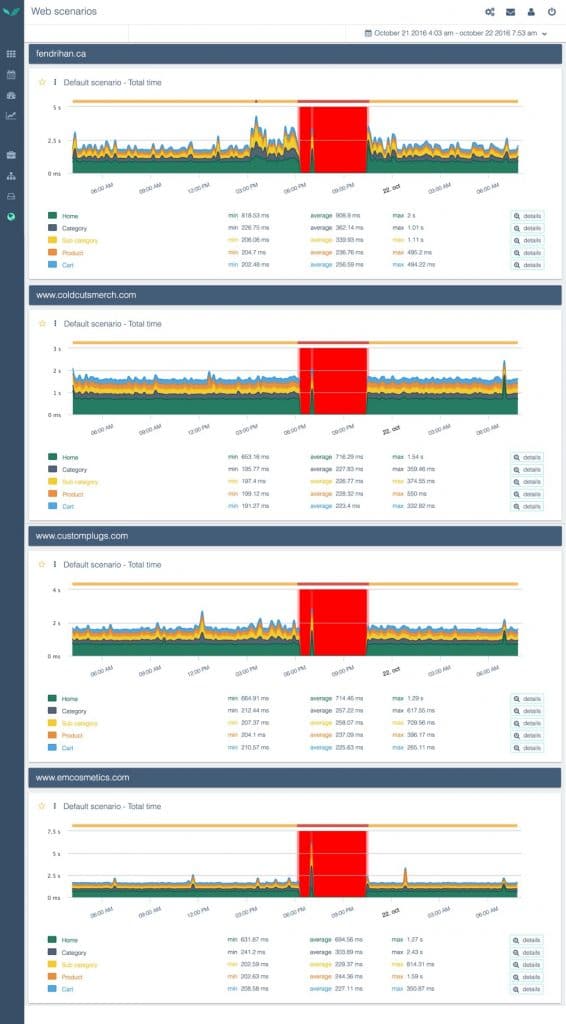The width and height of the screenshot is (566, 1024).
Task: View details for fendrihan.ca Home step
Action: pos(527,216)
